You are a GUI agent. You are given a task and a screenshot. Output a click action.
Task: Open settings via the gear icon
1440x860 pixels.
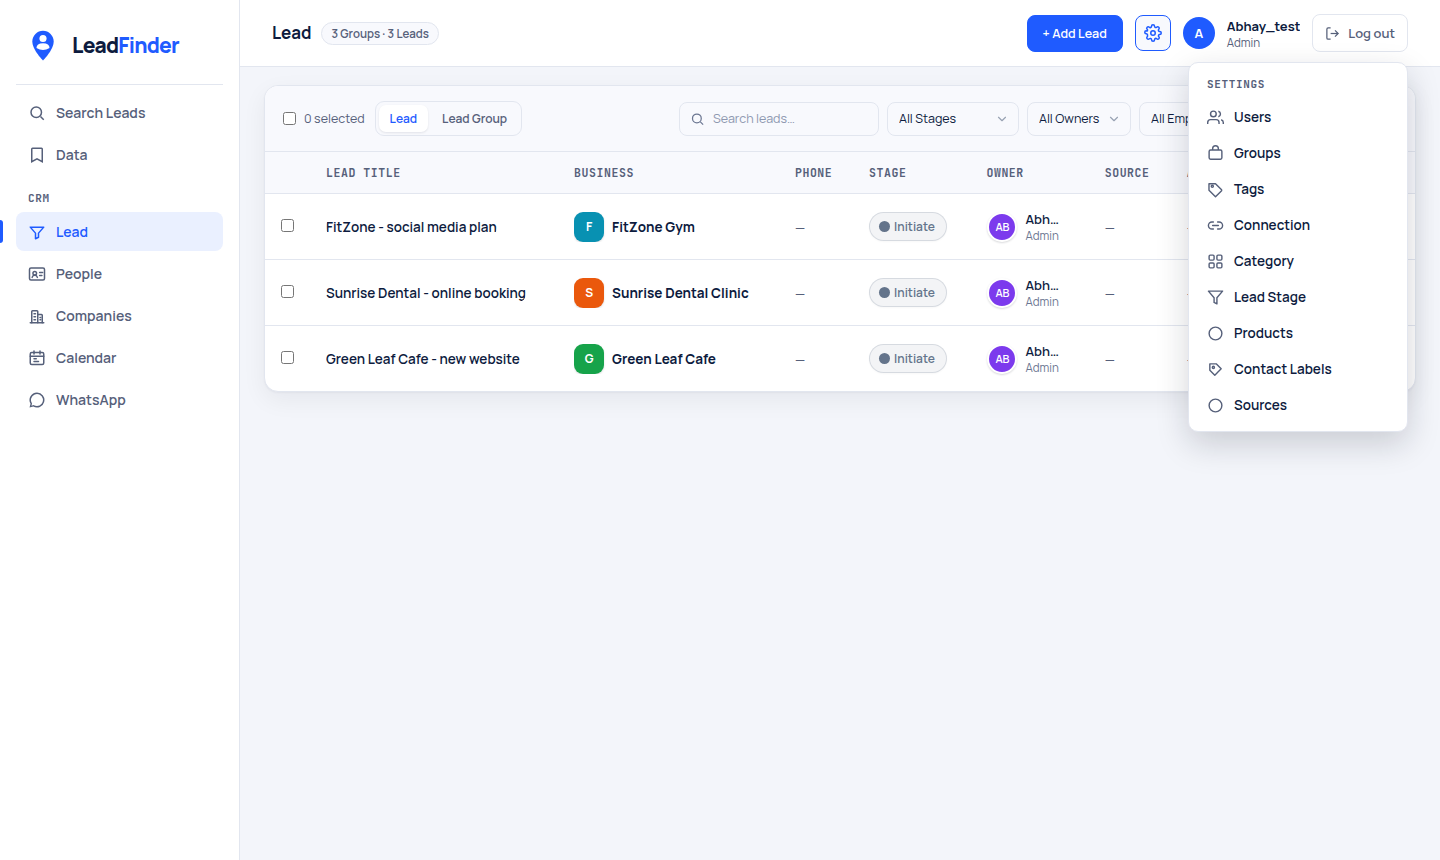[x=1153, y=33]
